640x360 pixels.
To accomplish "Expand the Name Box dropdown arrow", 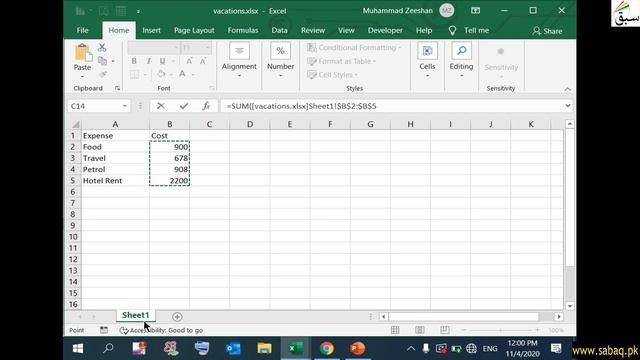I will [x=124, y=106].
